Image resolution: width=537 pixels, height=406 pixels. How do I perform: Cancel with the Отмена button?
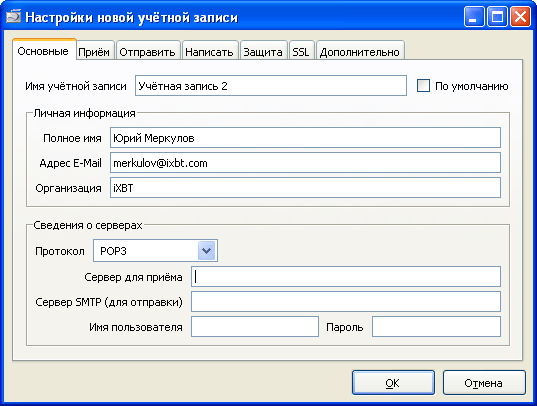484,382
